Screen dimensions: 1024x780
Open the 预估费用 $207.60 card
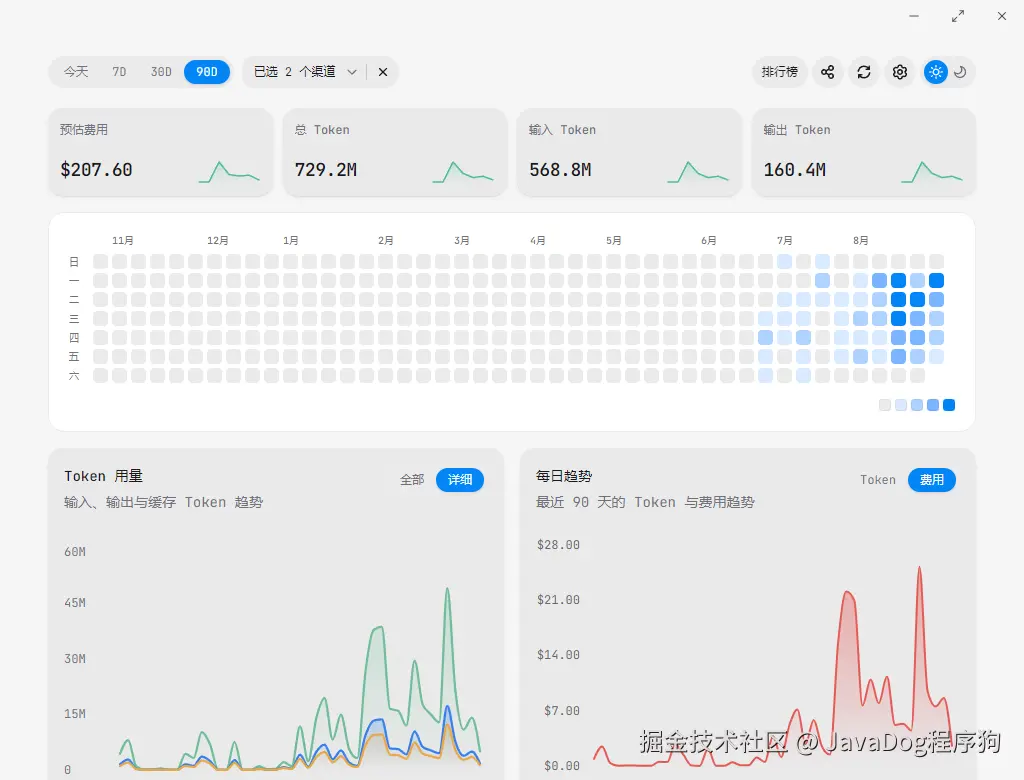(161, 152)
